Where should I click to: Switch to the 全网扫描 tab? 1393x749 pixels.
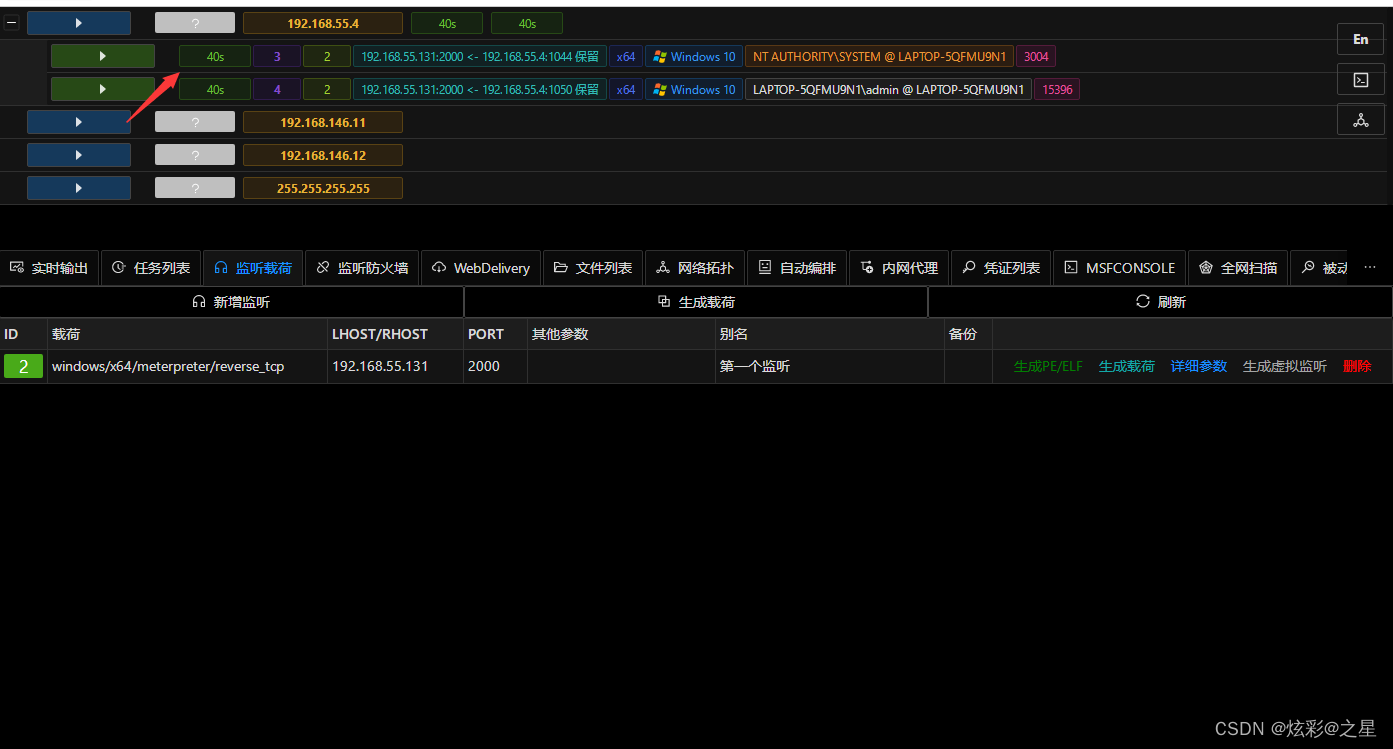tap(1238, 268)
